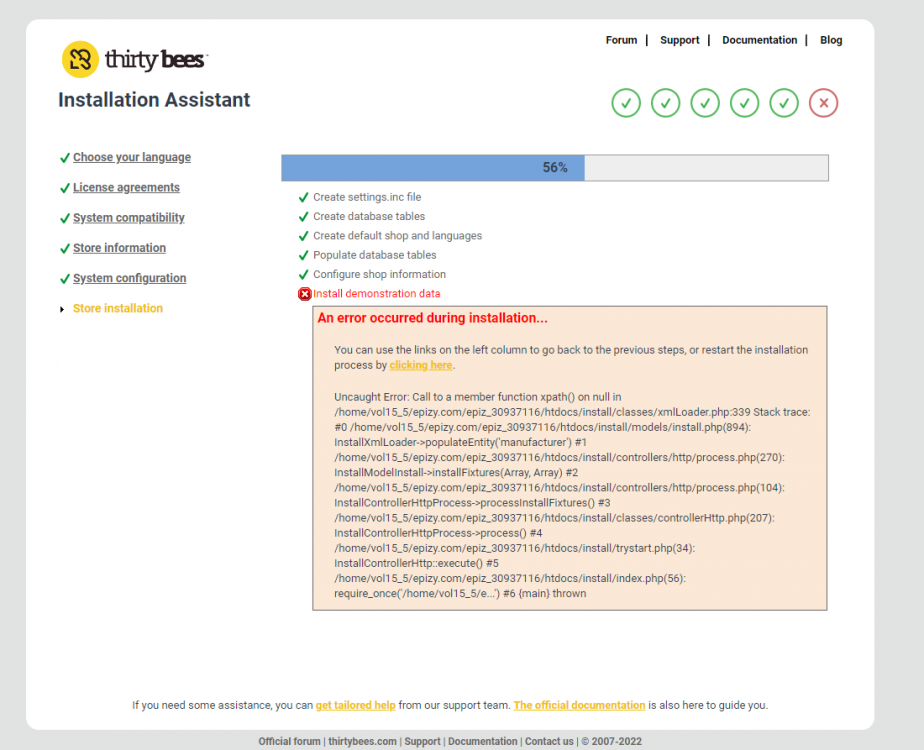Screen dimensions: 924x750
Task: Click Contact us in the footer
Action: [549, 741]
